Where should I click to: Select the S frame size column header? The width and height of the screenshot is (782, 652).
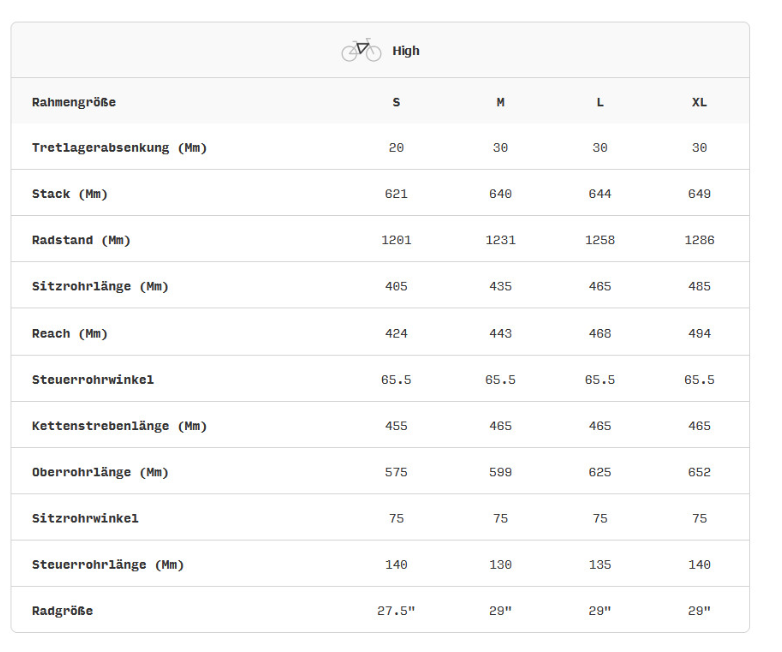pyautogui.click(x=396, y=102)
